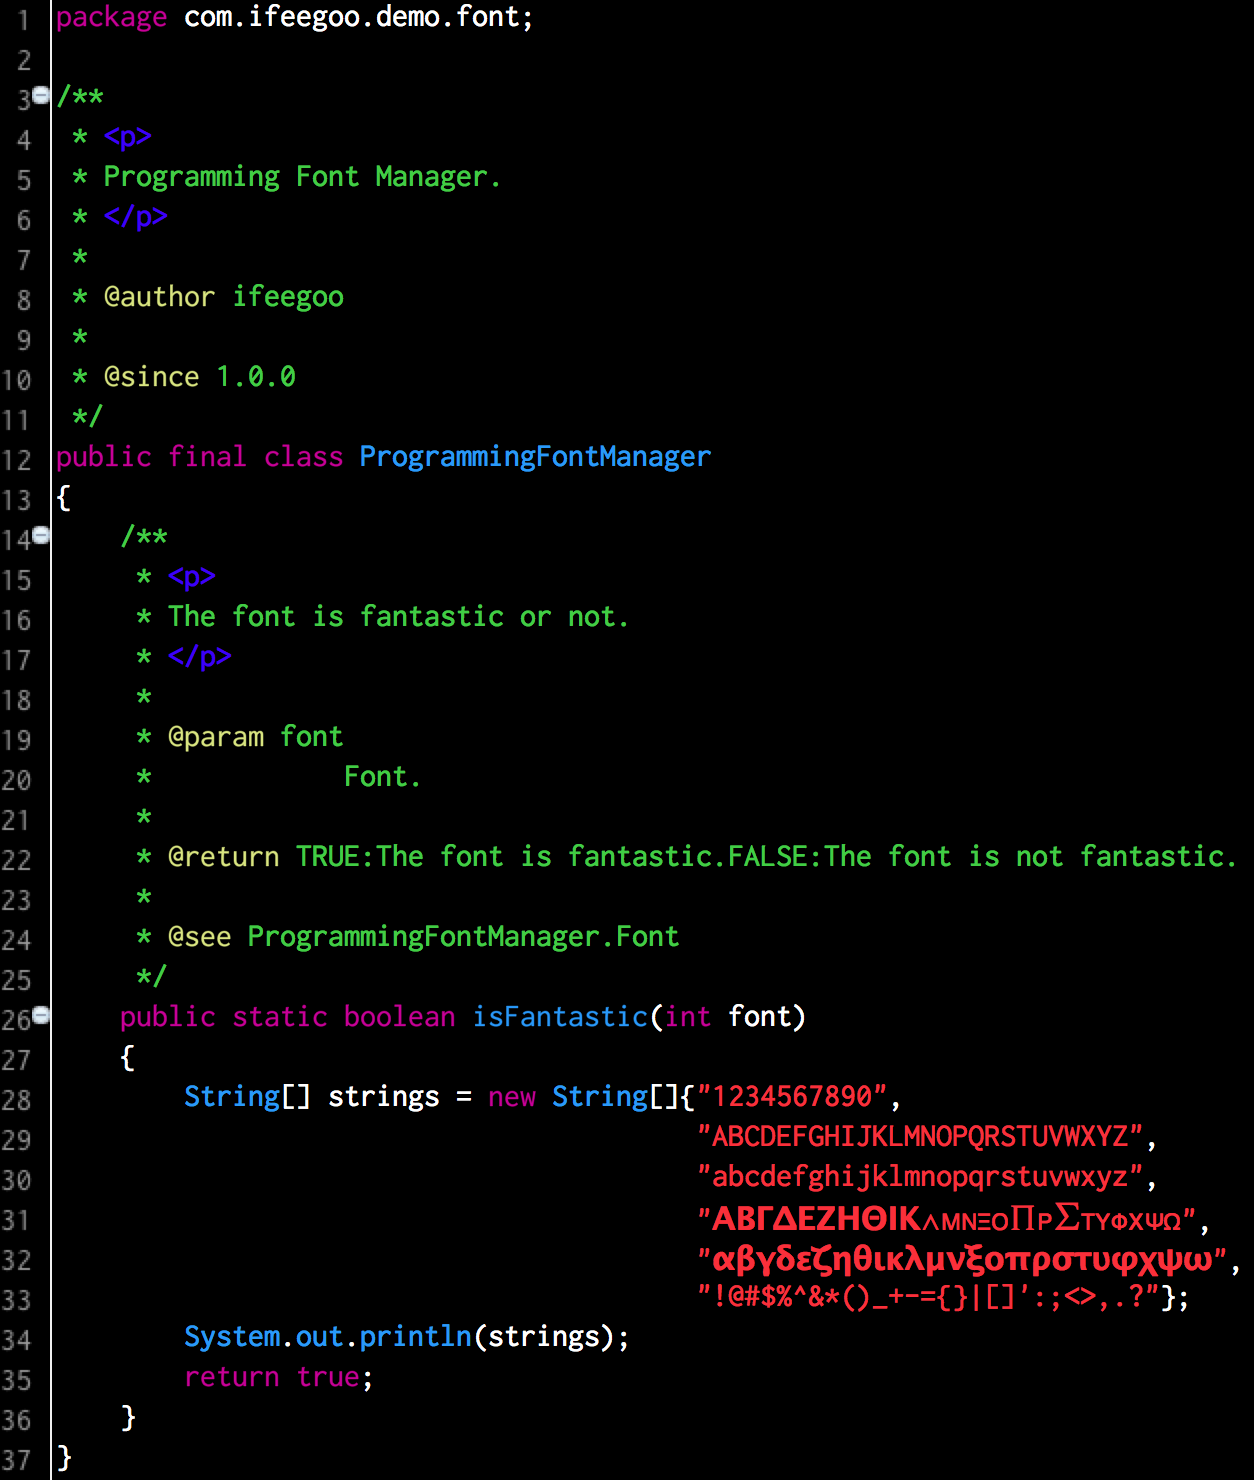Collapse the class Javadoc comment at line 3
This screenshot has width=1254, height=1480.
click(x=41, y=95)
